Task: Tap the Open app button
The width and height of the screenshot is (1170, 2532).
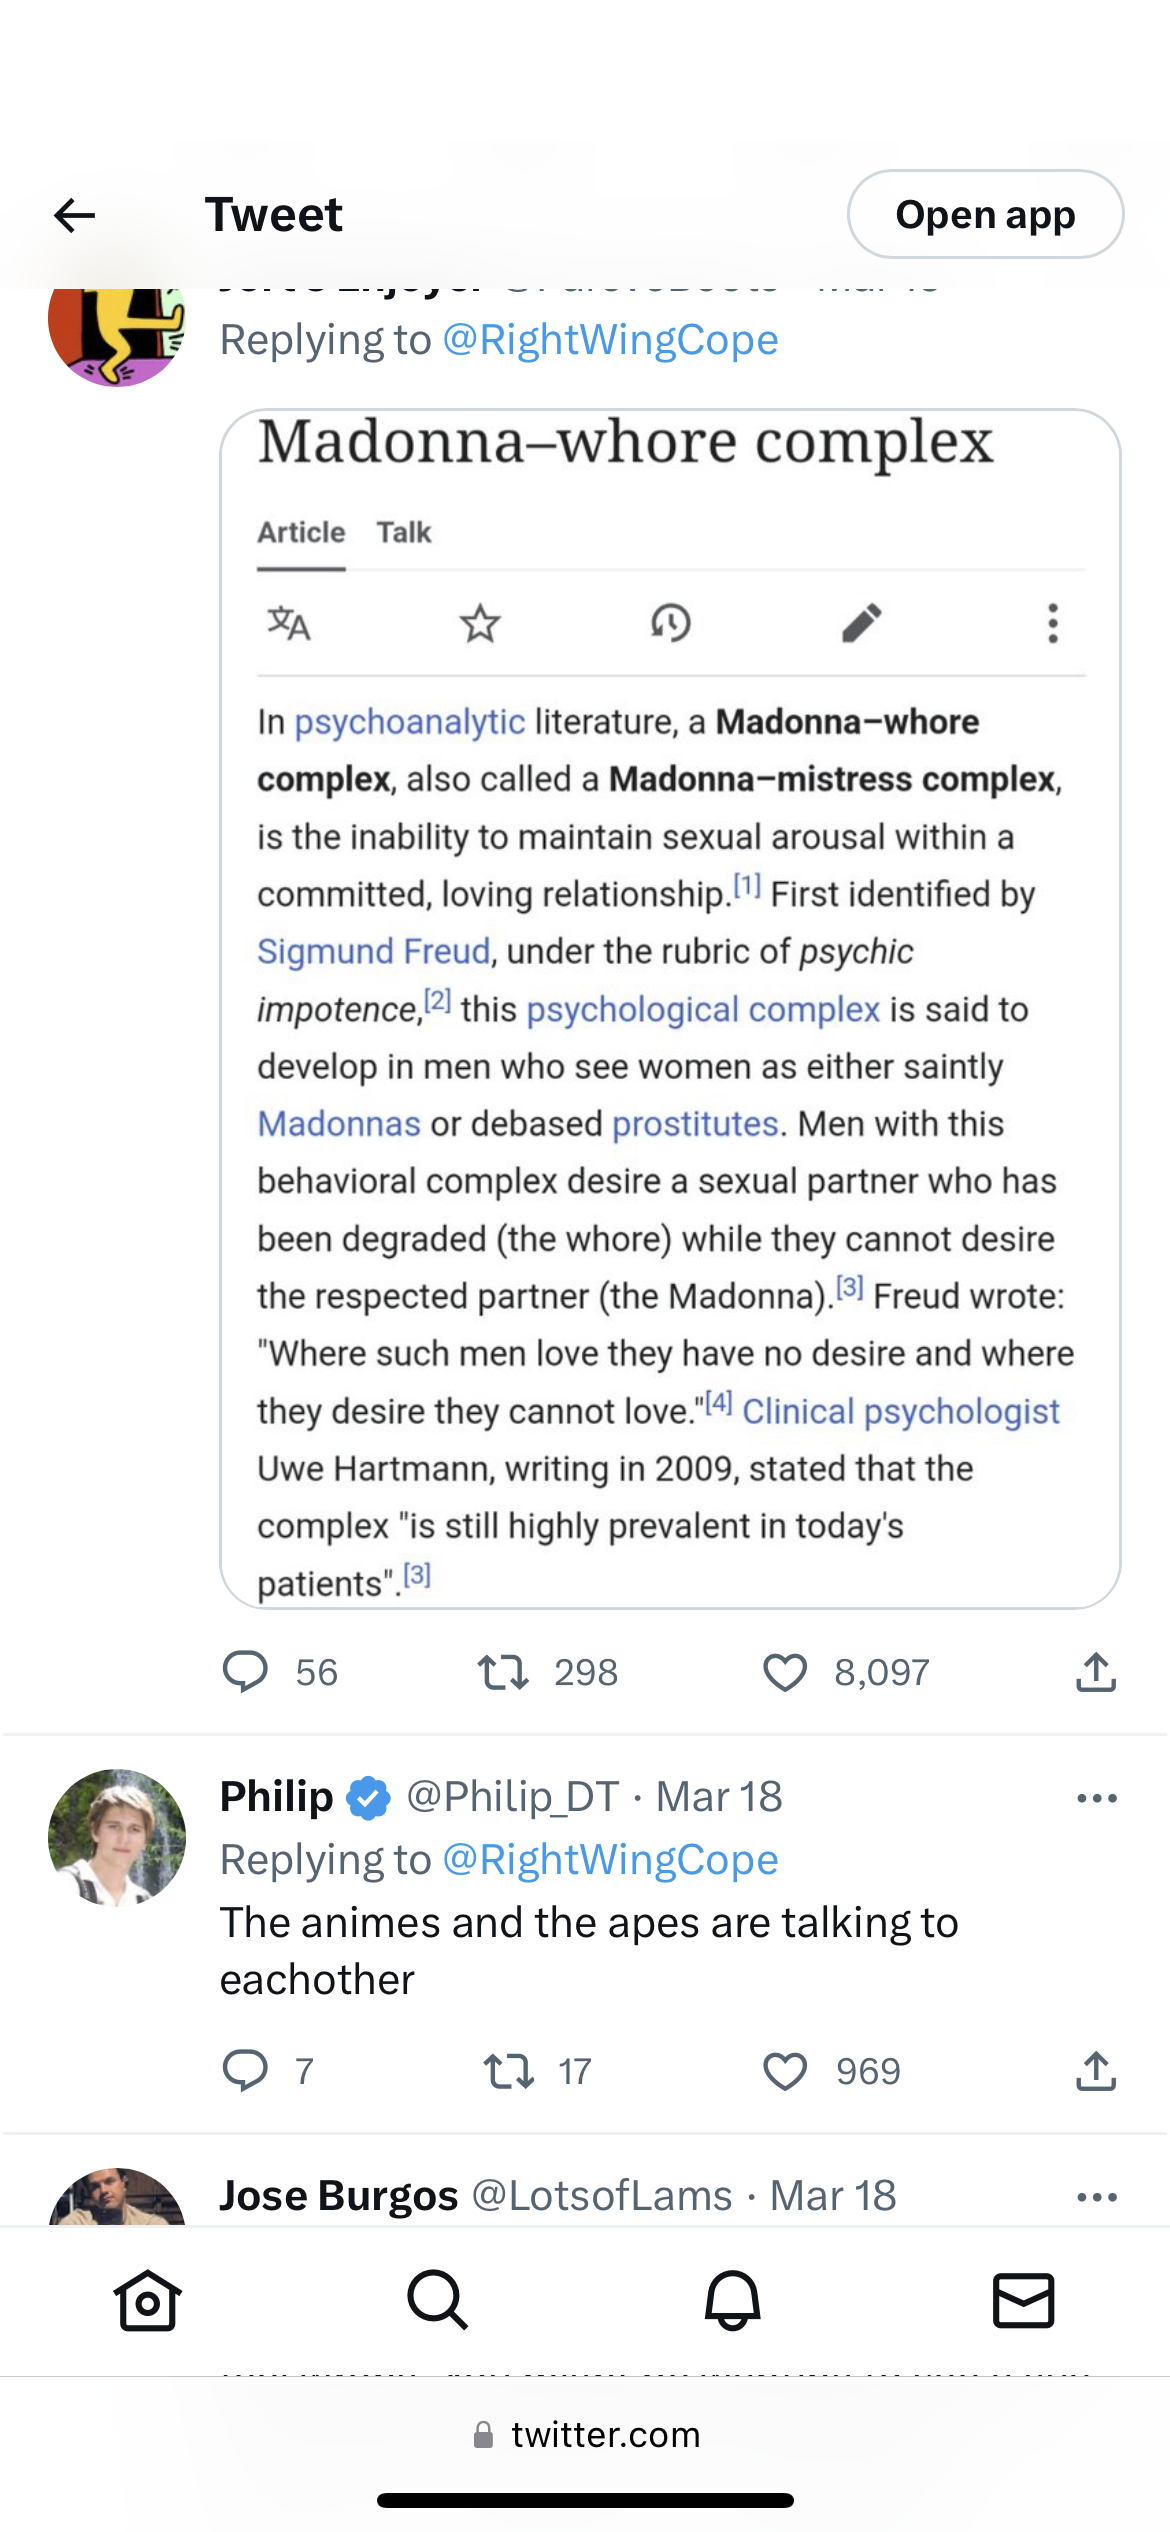Action: click(985, 215)
